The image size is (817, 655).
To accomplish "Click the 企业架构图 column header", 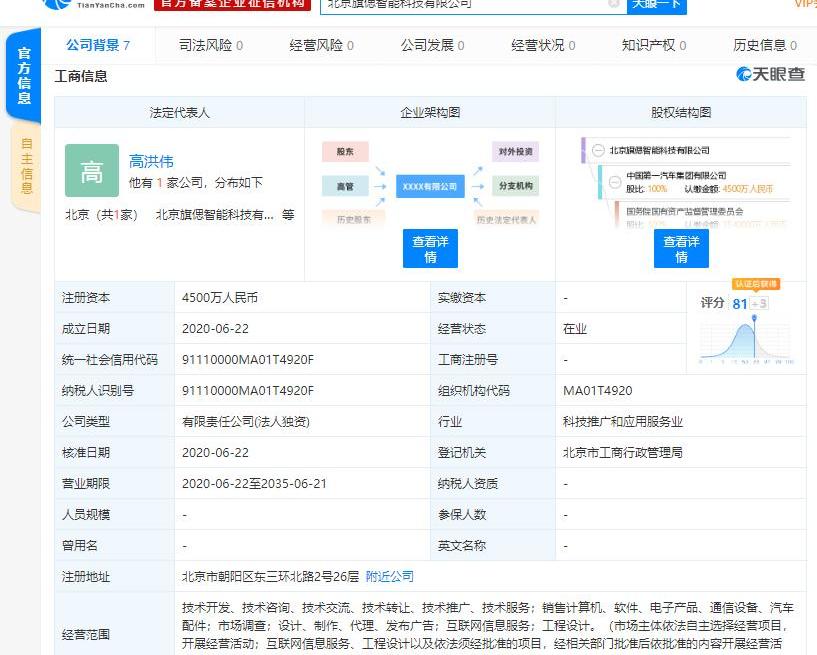I will coord(430,112).
